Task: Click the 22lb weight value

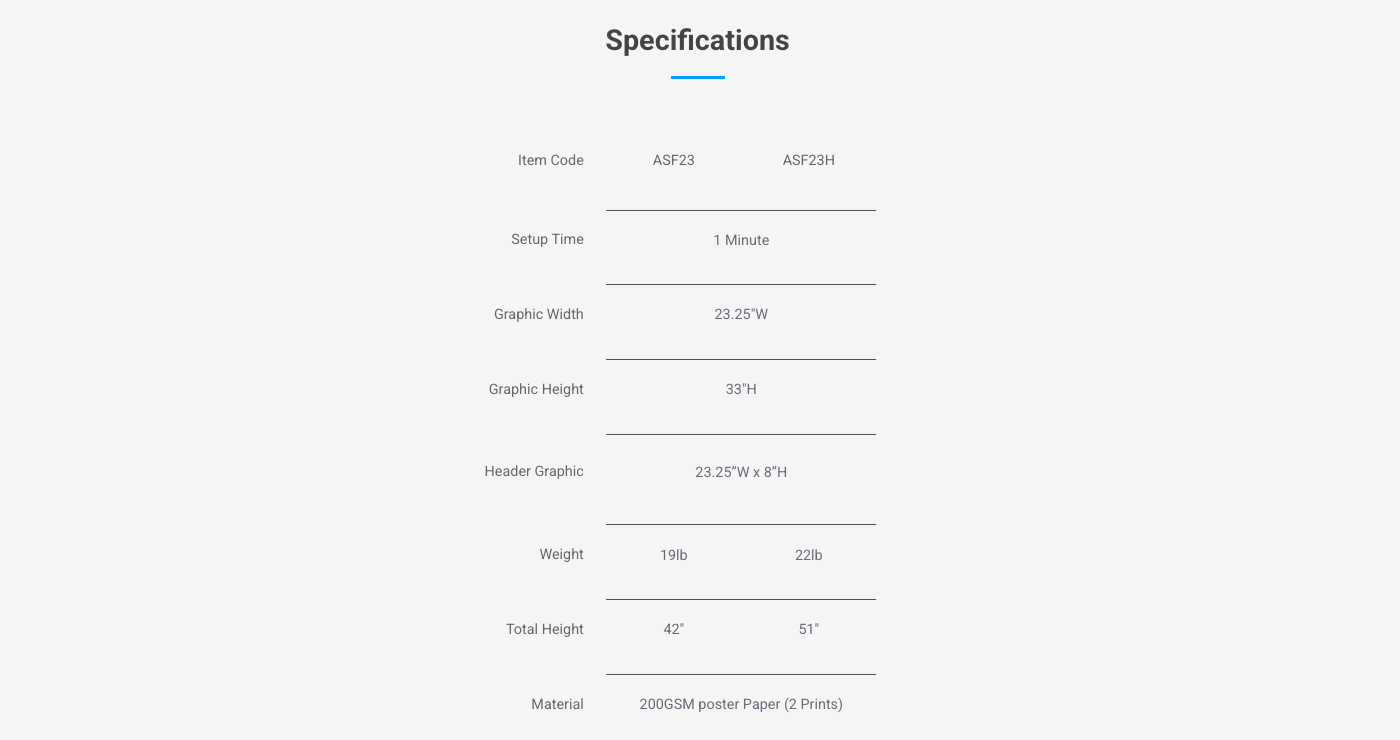Action: point(808,555)
